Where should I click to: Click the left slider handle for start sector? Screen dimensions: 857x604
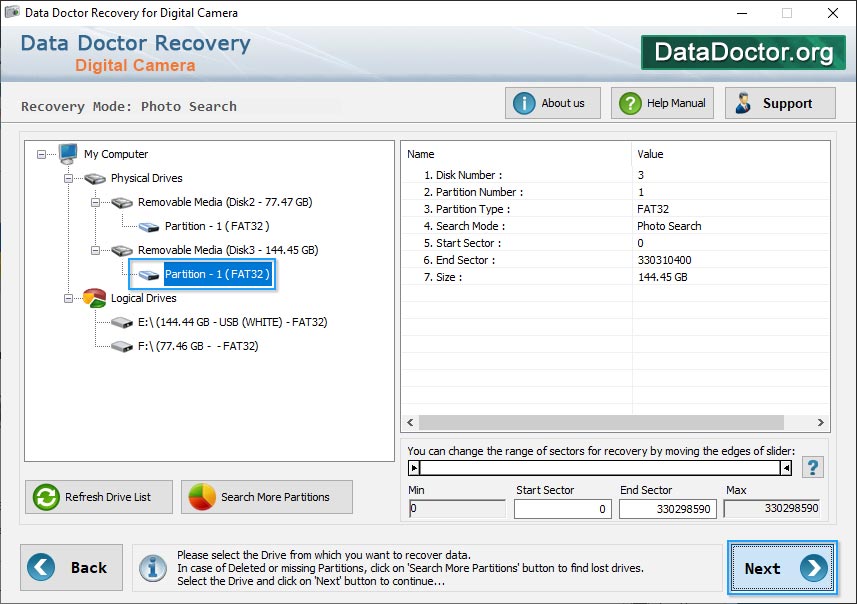[x=414, y=468]
